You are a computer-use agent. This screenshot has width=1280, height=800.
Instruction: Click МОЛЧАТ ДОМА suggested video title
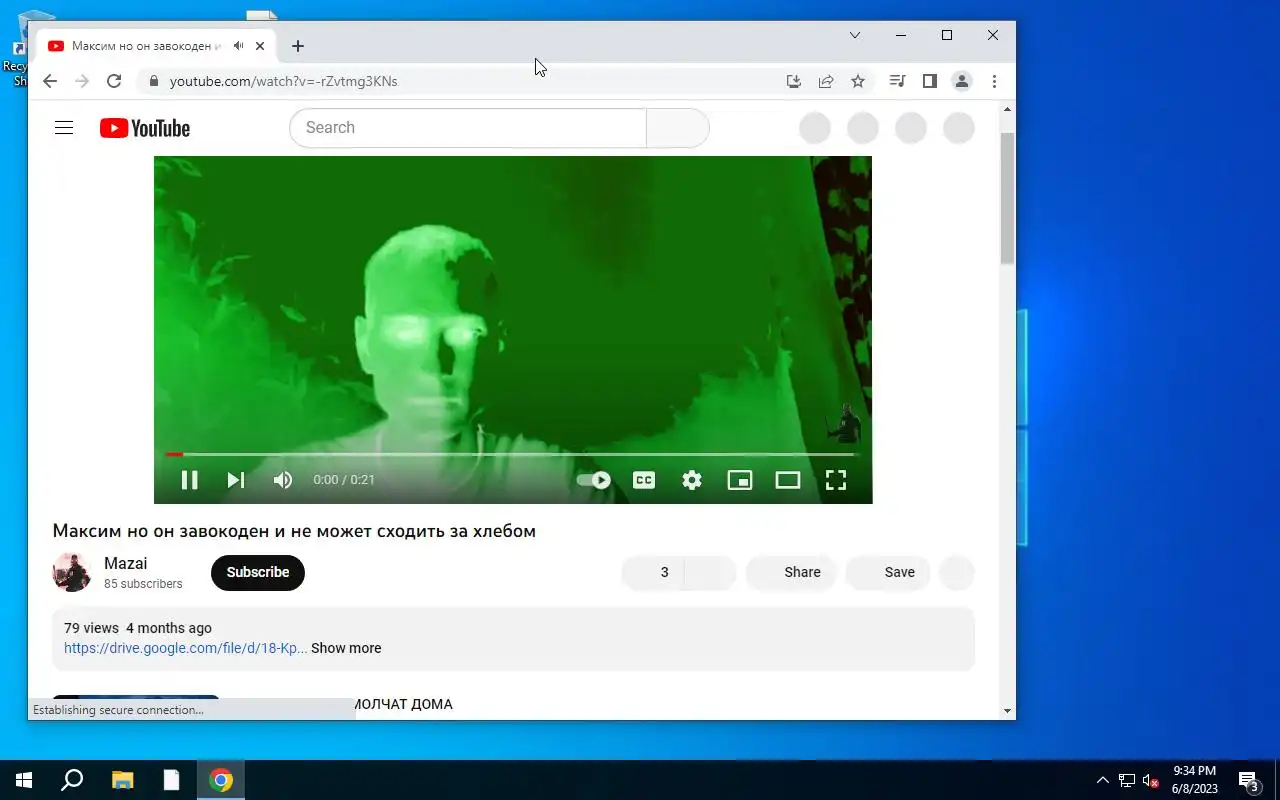click(x=403, y=704)
